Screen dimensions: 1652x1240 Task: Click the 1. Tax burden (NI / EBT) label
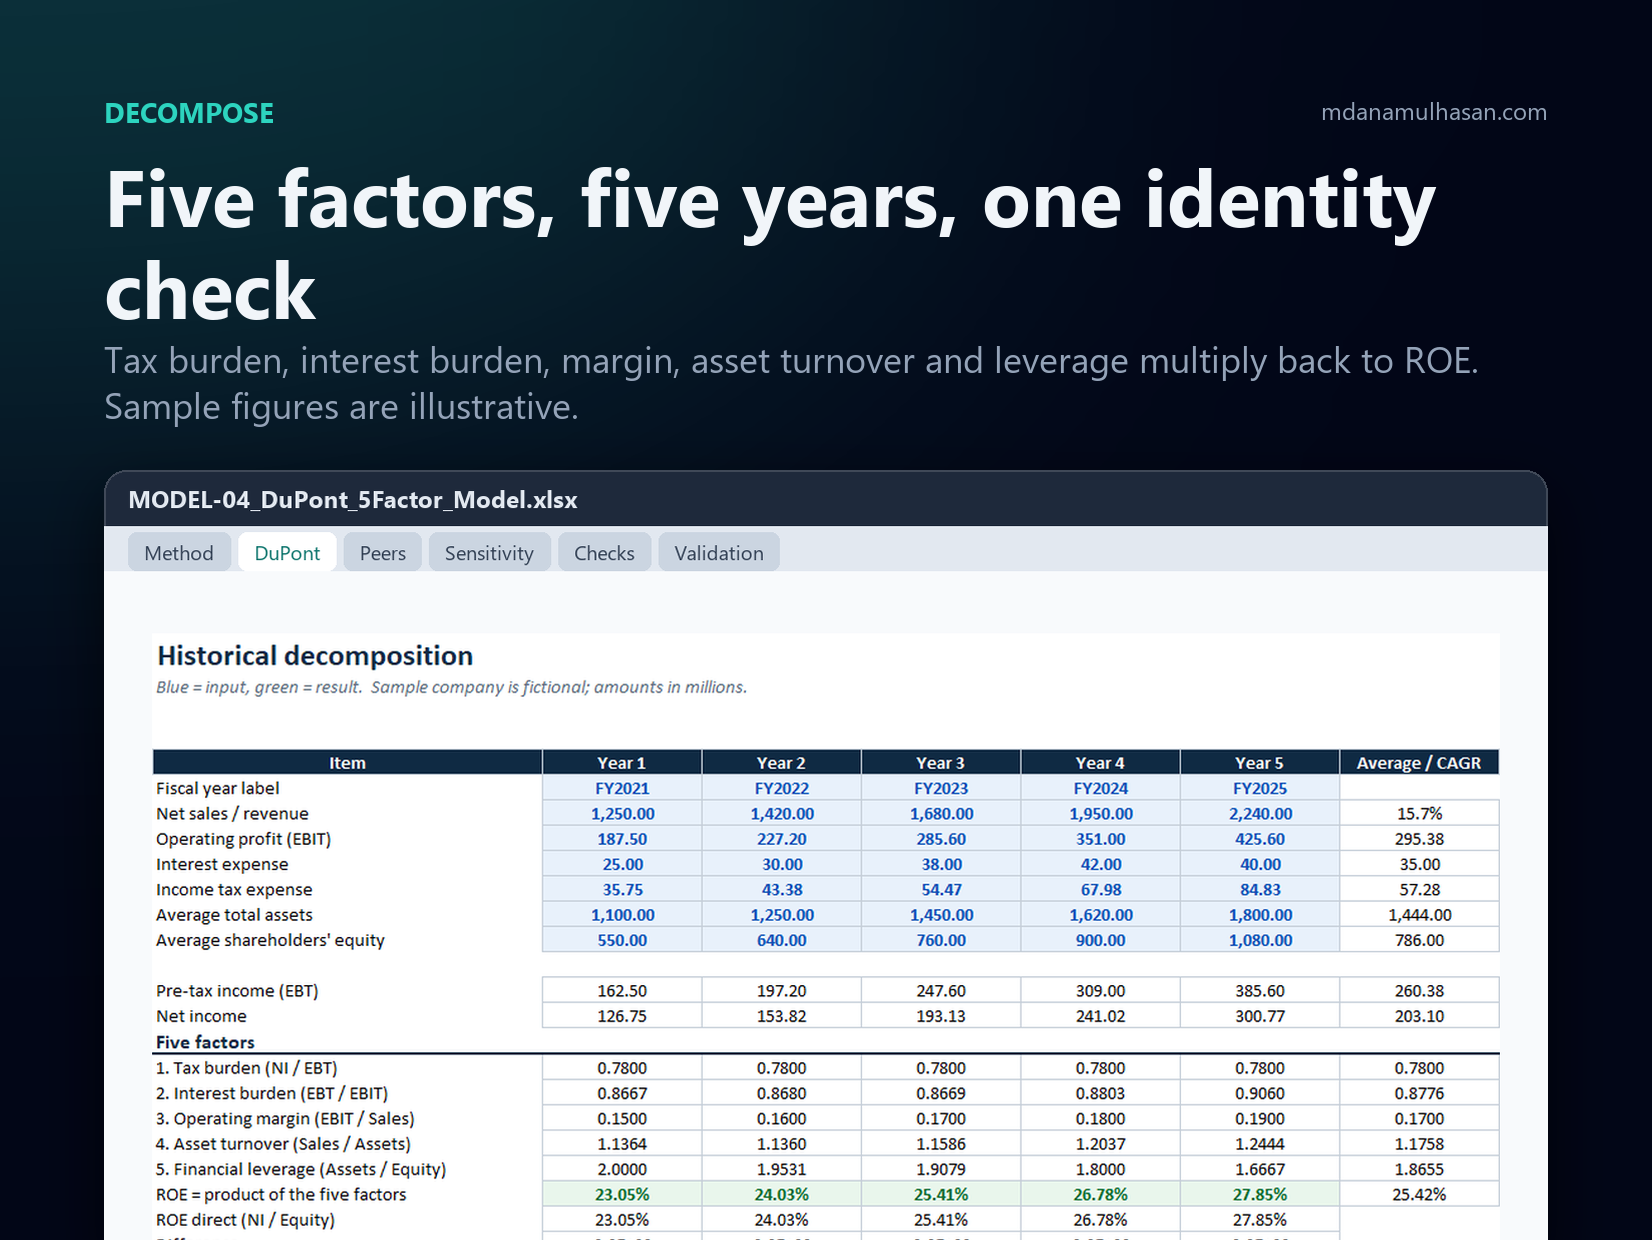[246, 1068]
